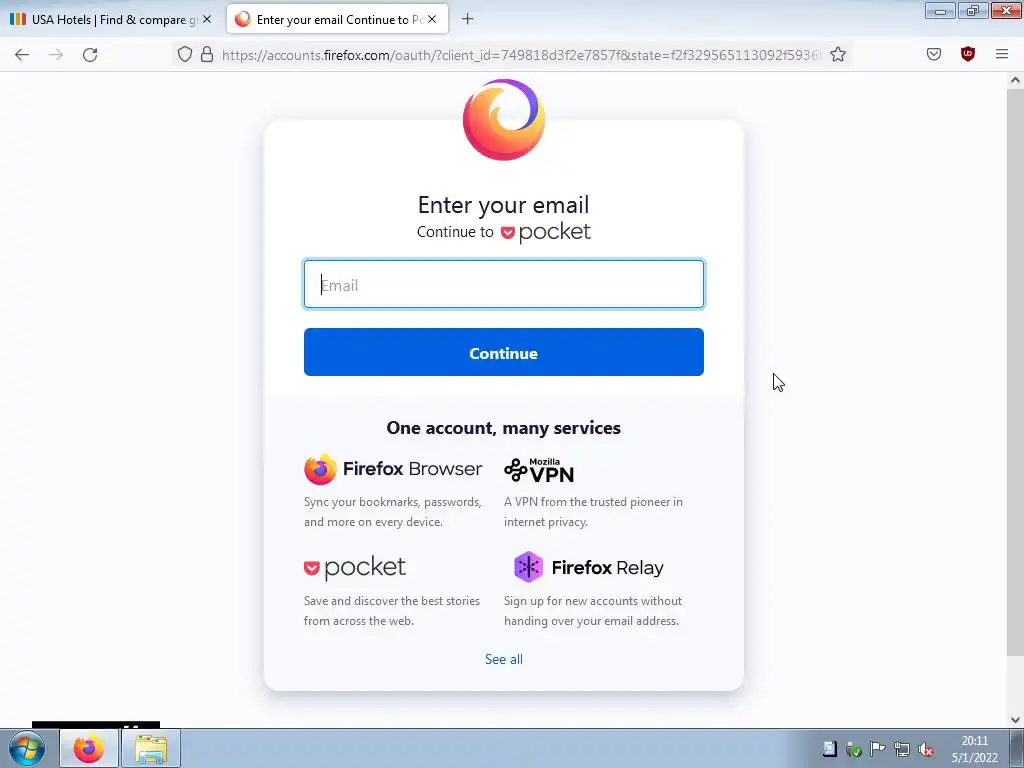Click the "Enter your email" heading
Image resolution: width=1024 pixels, height=768 pixels.
504,205
